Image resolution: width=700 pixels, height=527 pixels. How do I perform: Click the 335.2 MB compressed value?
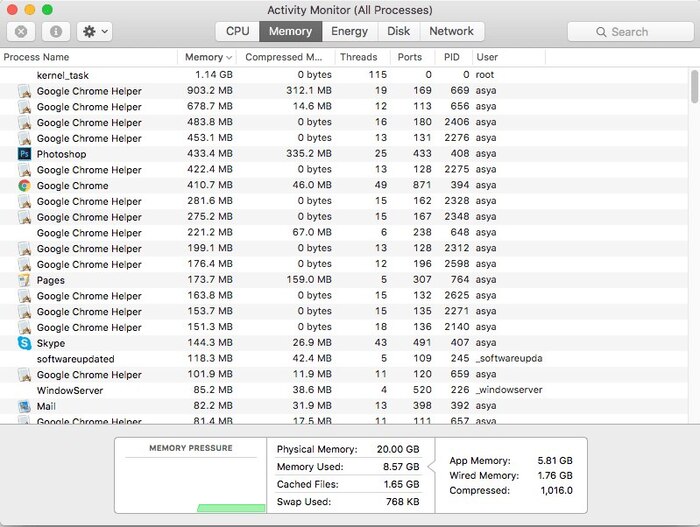[x=309, y=154]
